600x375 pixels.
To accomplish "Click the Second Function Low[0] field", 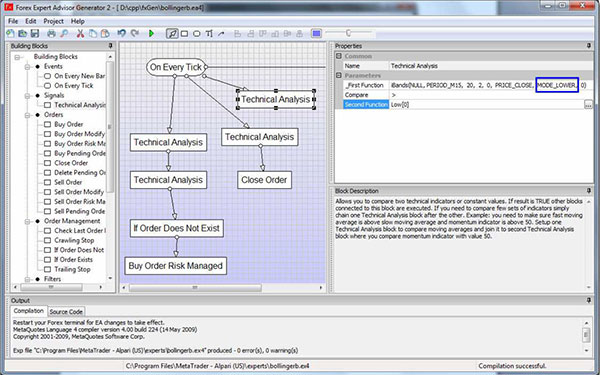I will [x=487, y=104].
